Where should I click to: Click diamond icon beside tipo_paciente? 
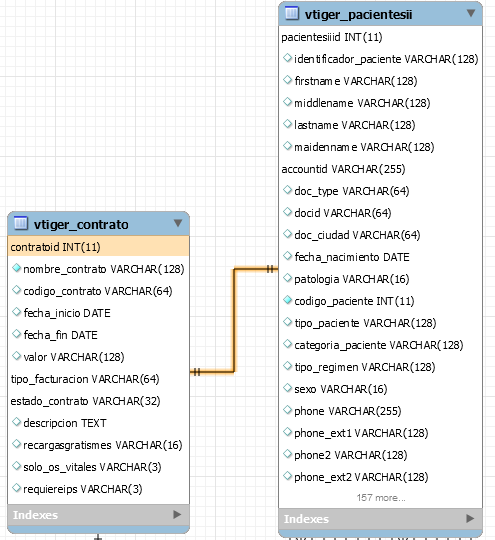click(287, 322)
